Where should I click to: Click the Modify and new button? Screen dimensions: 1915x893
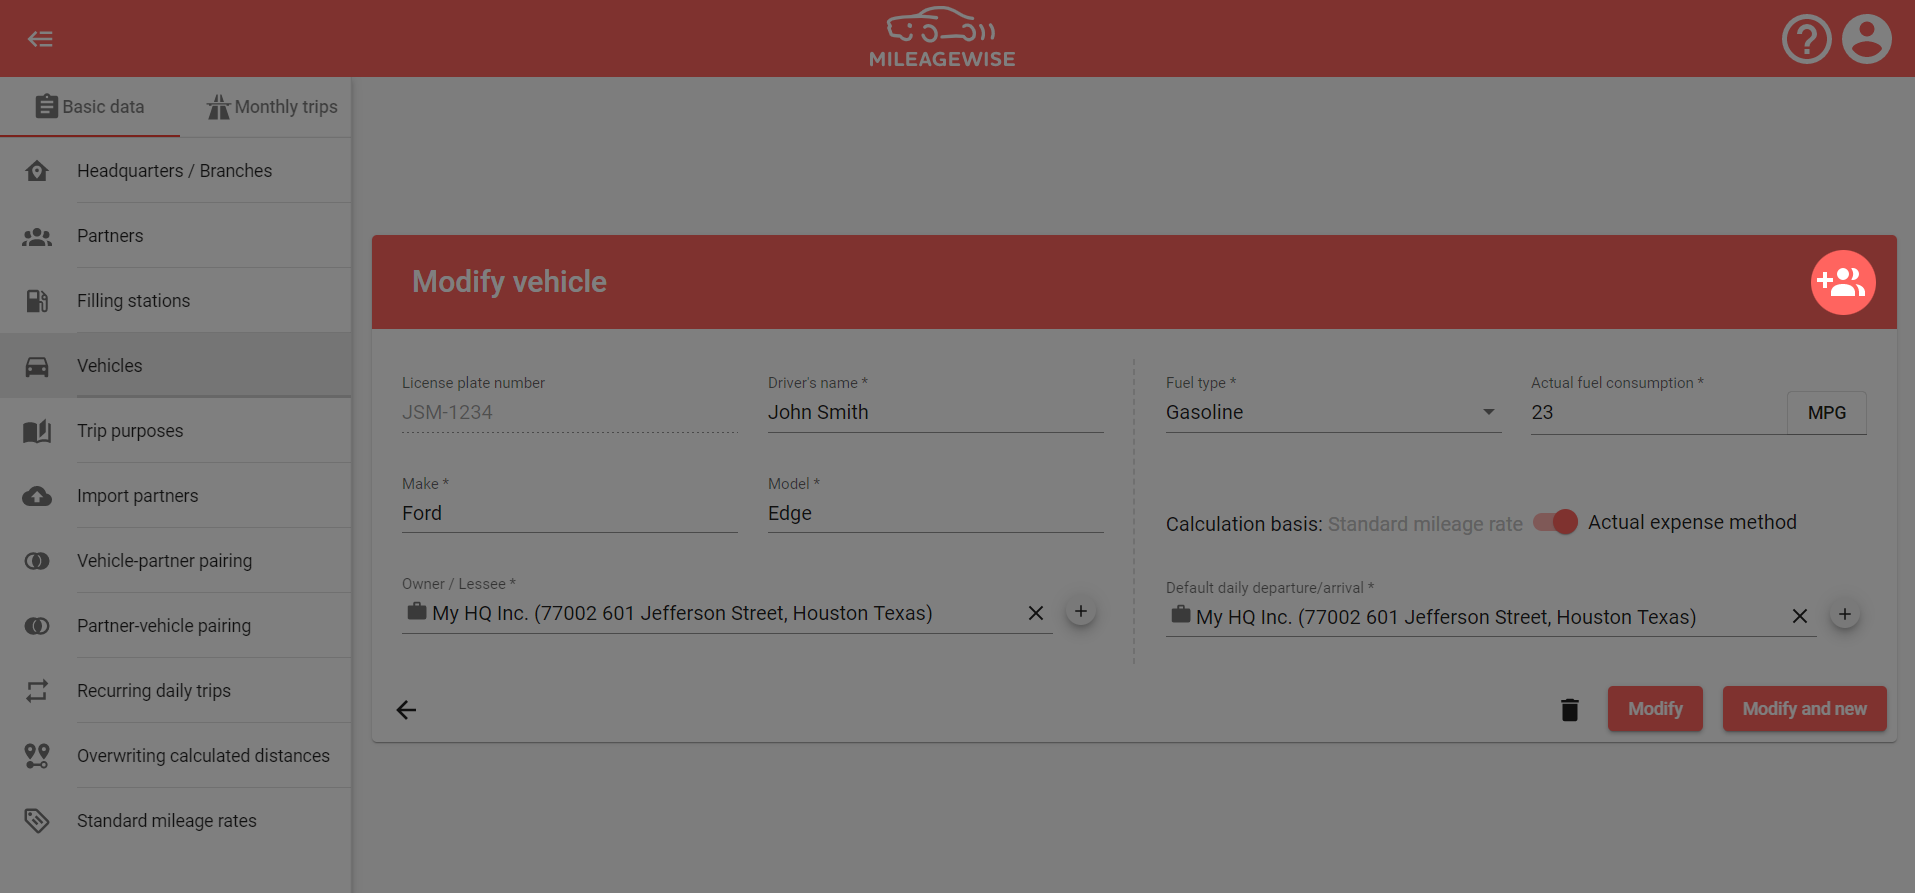(1804, 709)
